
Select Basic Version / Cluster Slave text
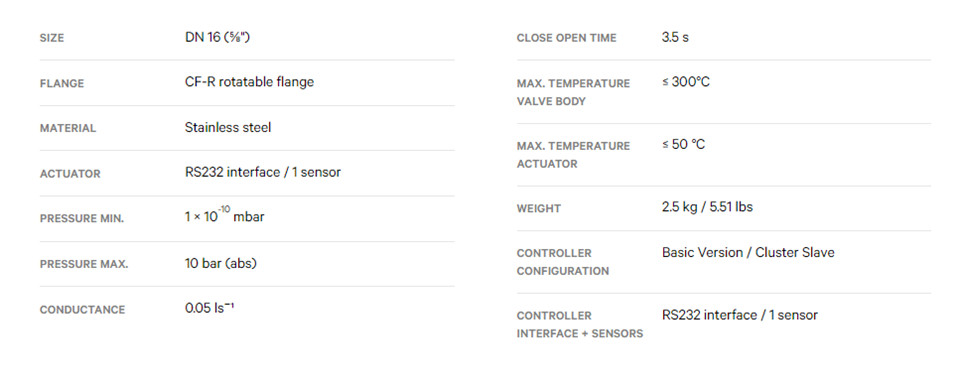(x=748, y=252)
